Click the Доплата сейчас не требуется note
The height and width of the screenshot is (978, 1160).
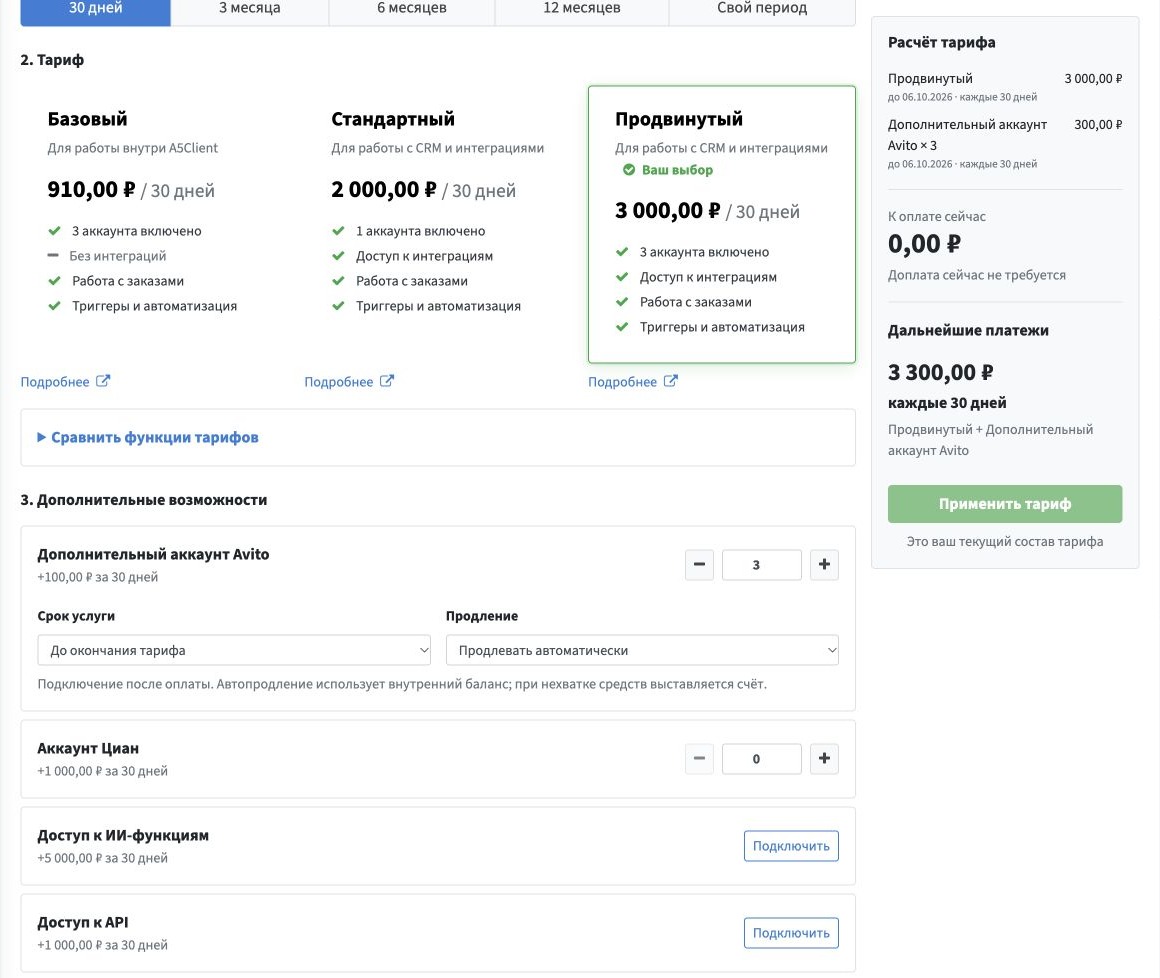(x=977, y=275)
